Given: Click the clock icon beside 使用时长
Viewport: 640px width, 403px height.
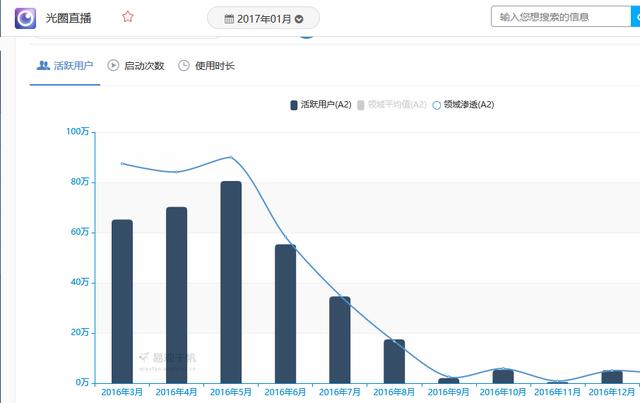Looking at the screenshot, I should click(184, 65).
